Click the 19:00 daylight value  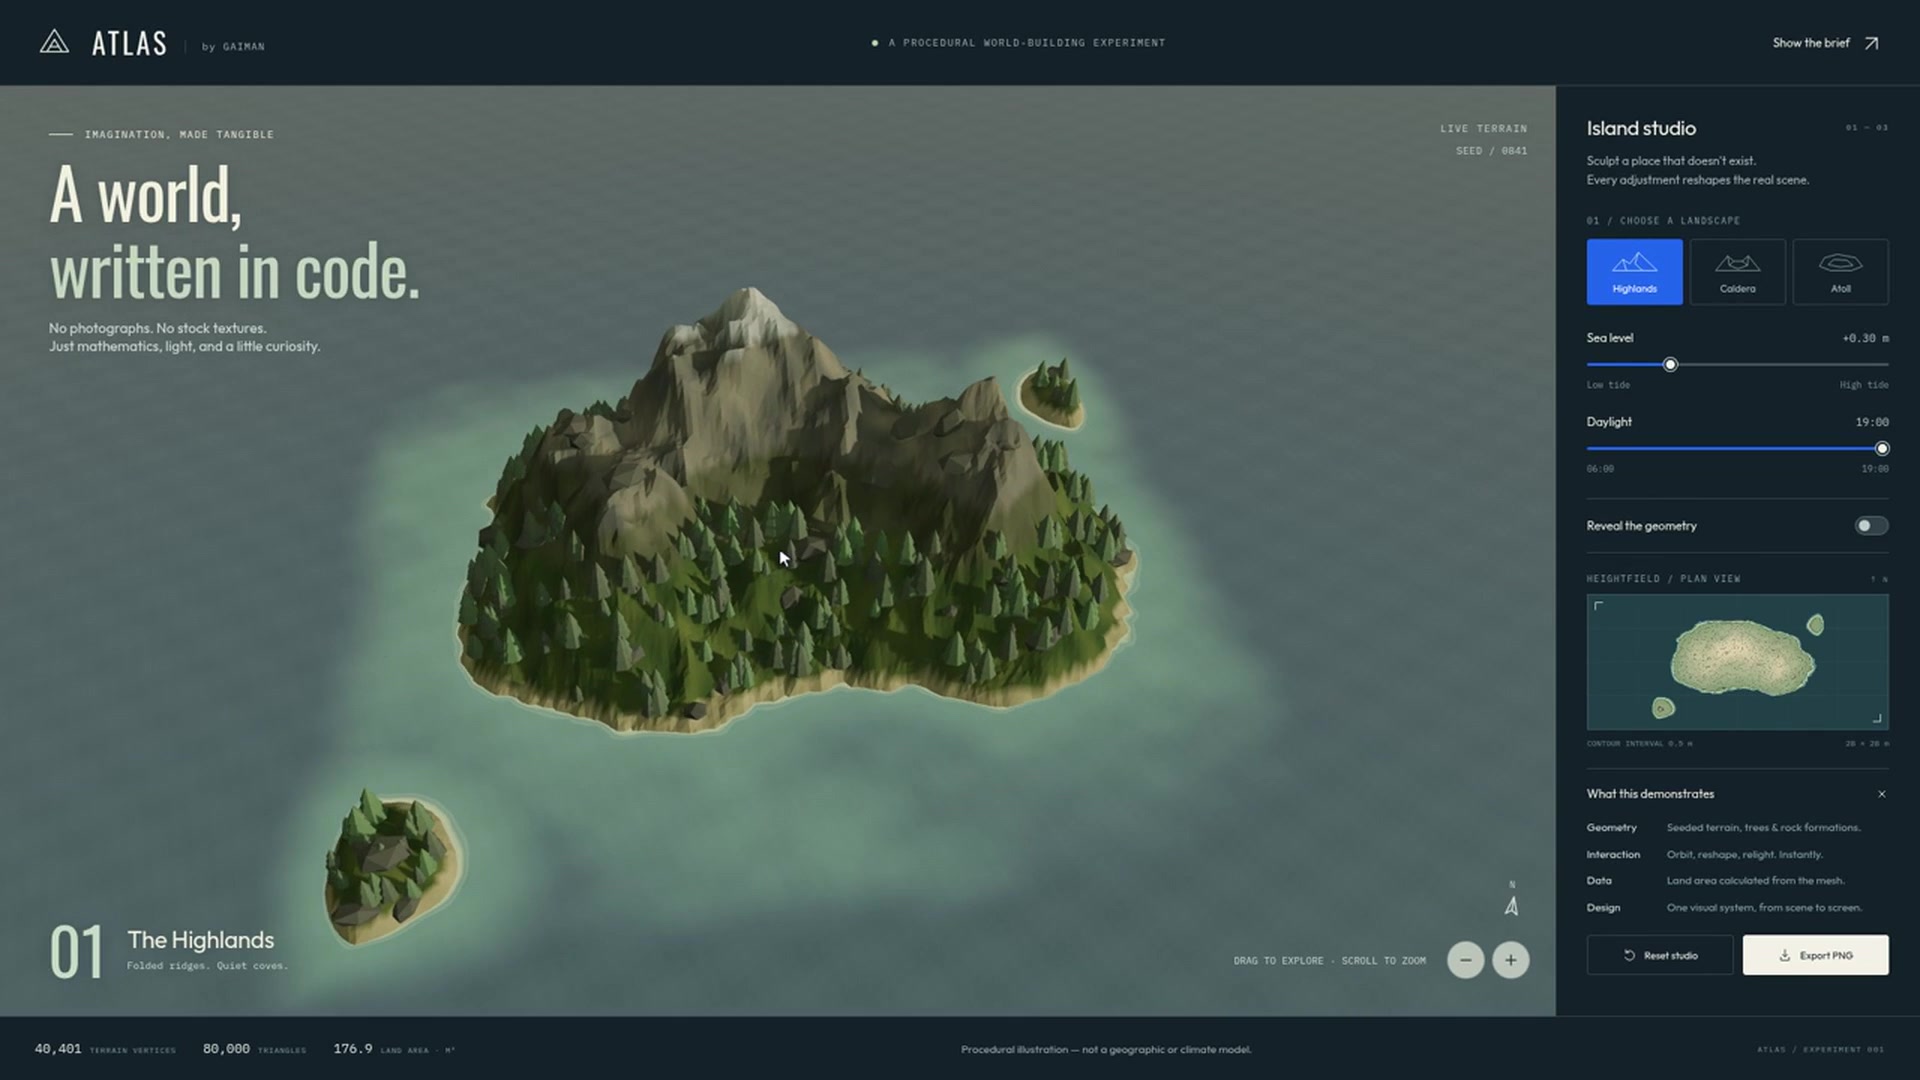coord(1872,422)
